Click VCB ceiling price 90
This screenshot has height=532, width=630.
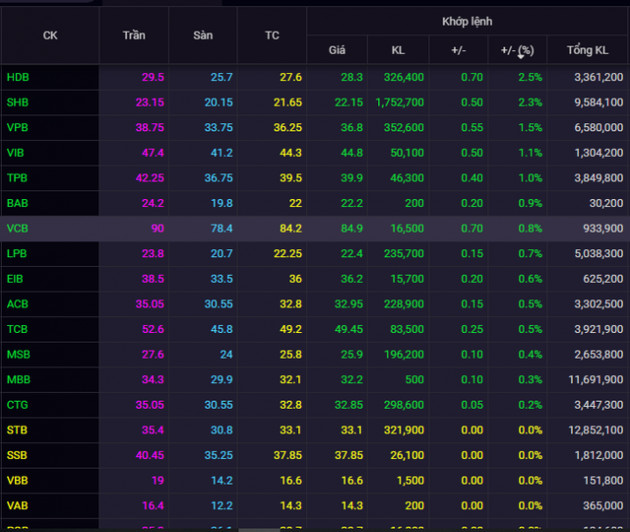point(158,228)
